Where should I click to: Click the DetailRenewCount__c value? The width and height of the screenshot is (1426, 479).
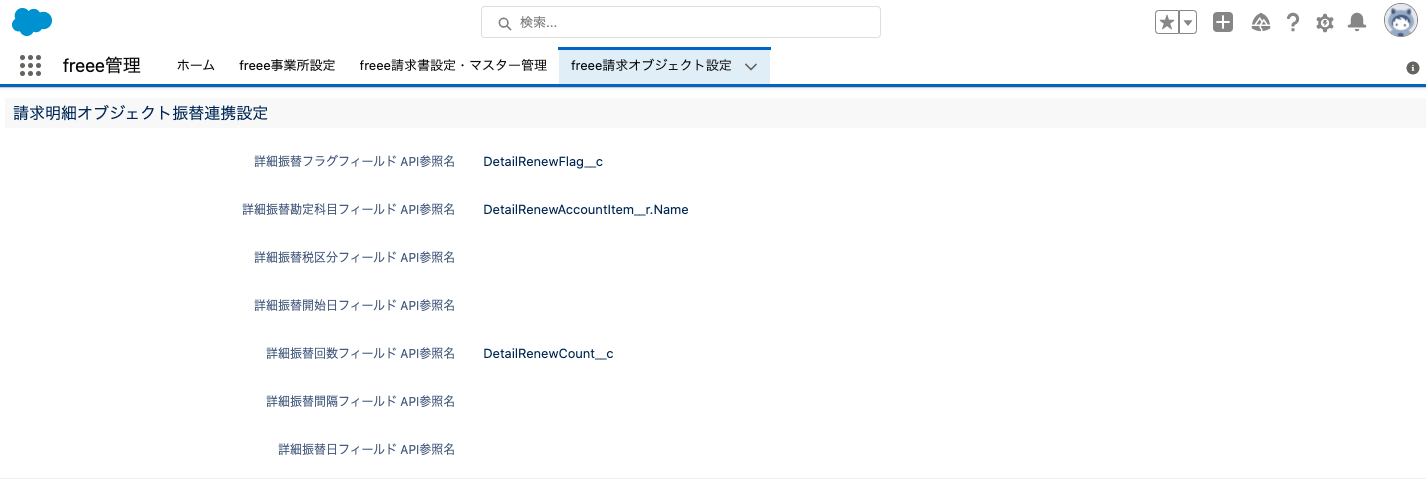tap(548, 353)
